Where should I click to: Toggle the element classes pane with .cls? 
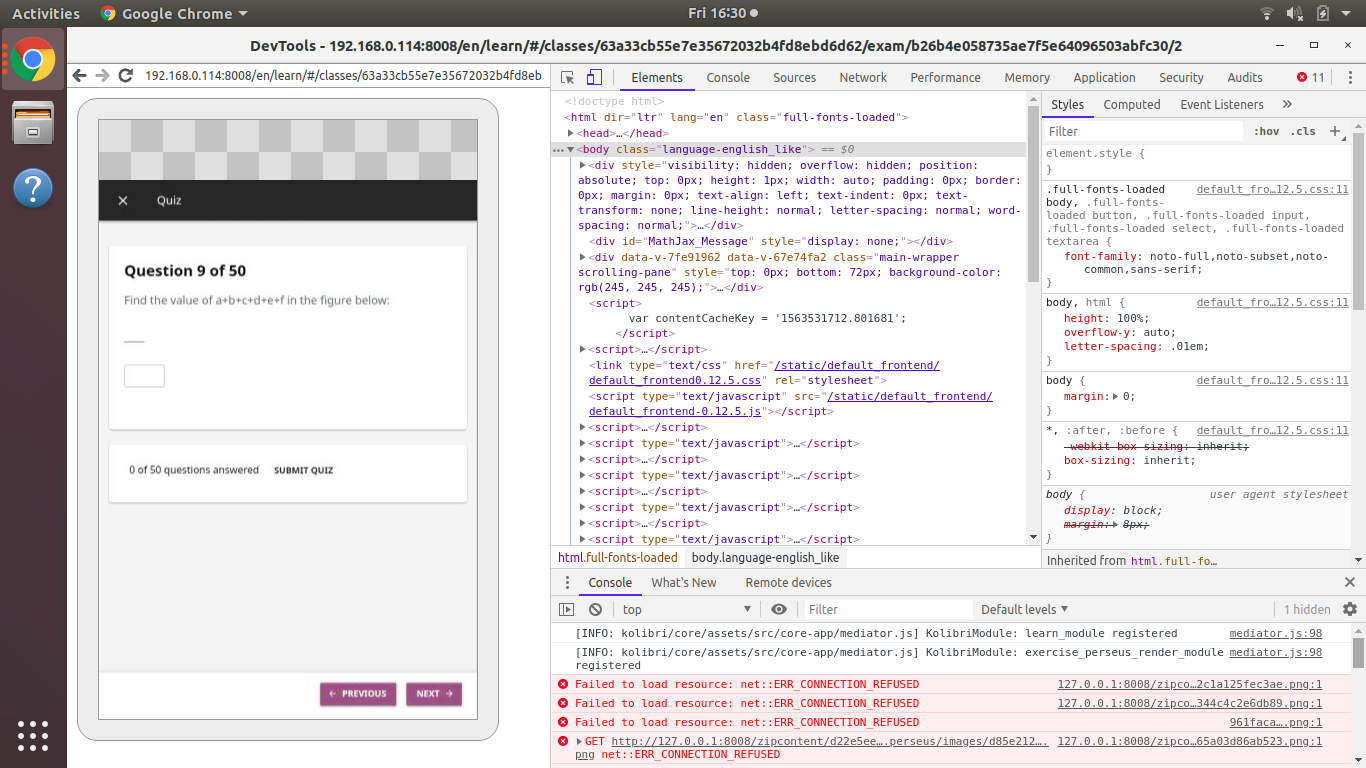1303,131
